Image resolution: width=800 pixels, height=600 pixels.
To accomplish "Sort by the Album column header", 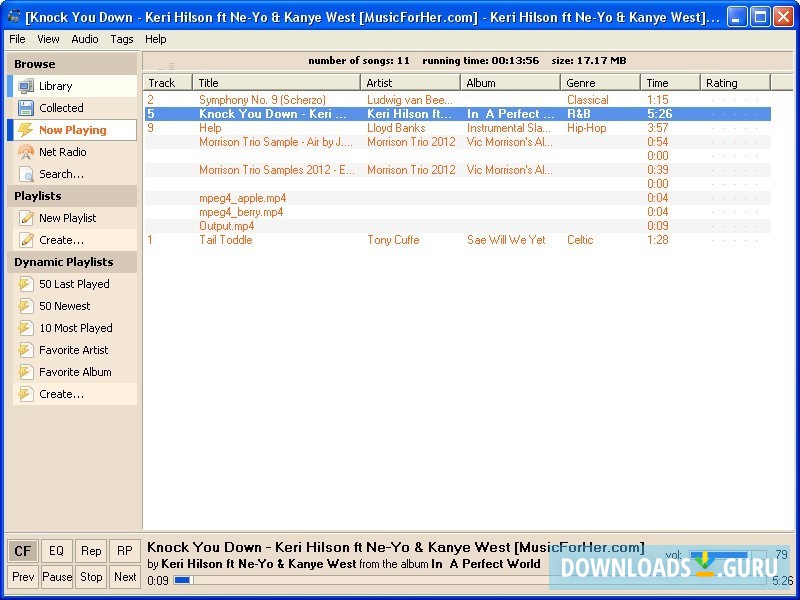I will coord(511,83).
